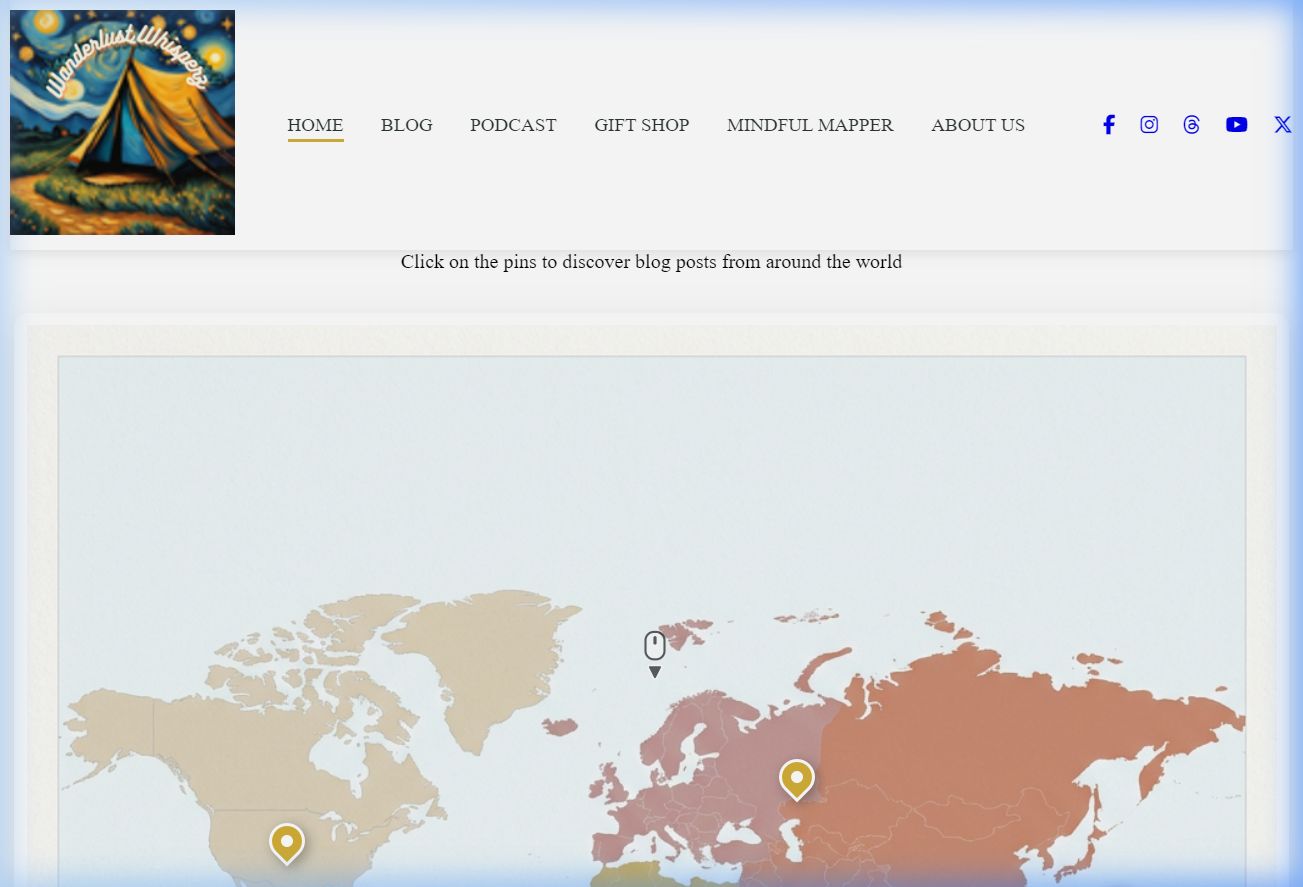The height and width of the screenshot is (887, 1303).
Task: Select the map pin in North America
Action: (x=286, y=842)
